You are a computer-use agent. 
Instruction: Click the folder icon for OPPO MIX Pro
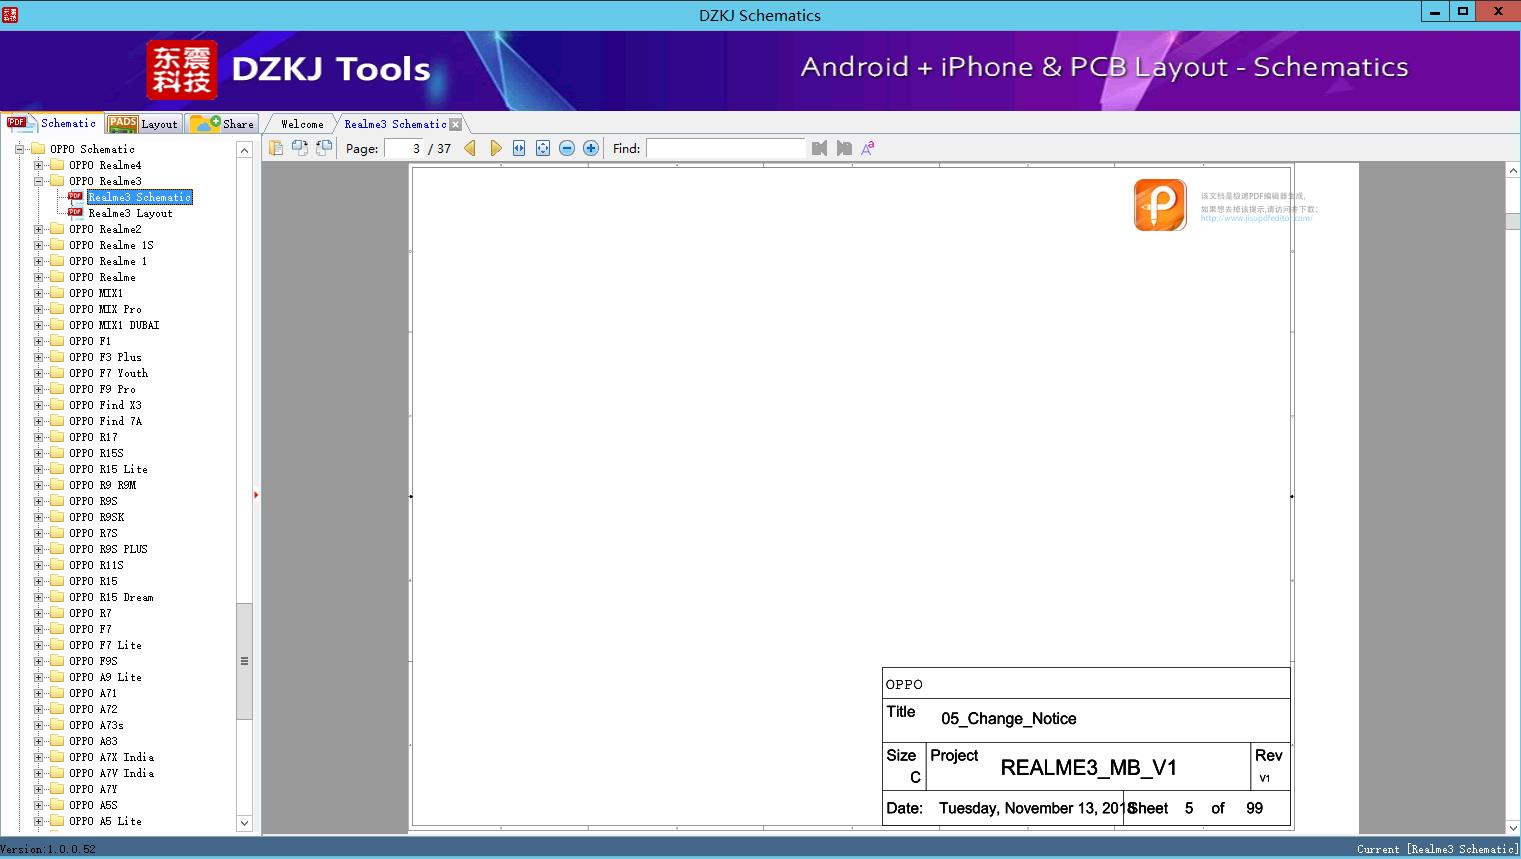[57, 309]
